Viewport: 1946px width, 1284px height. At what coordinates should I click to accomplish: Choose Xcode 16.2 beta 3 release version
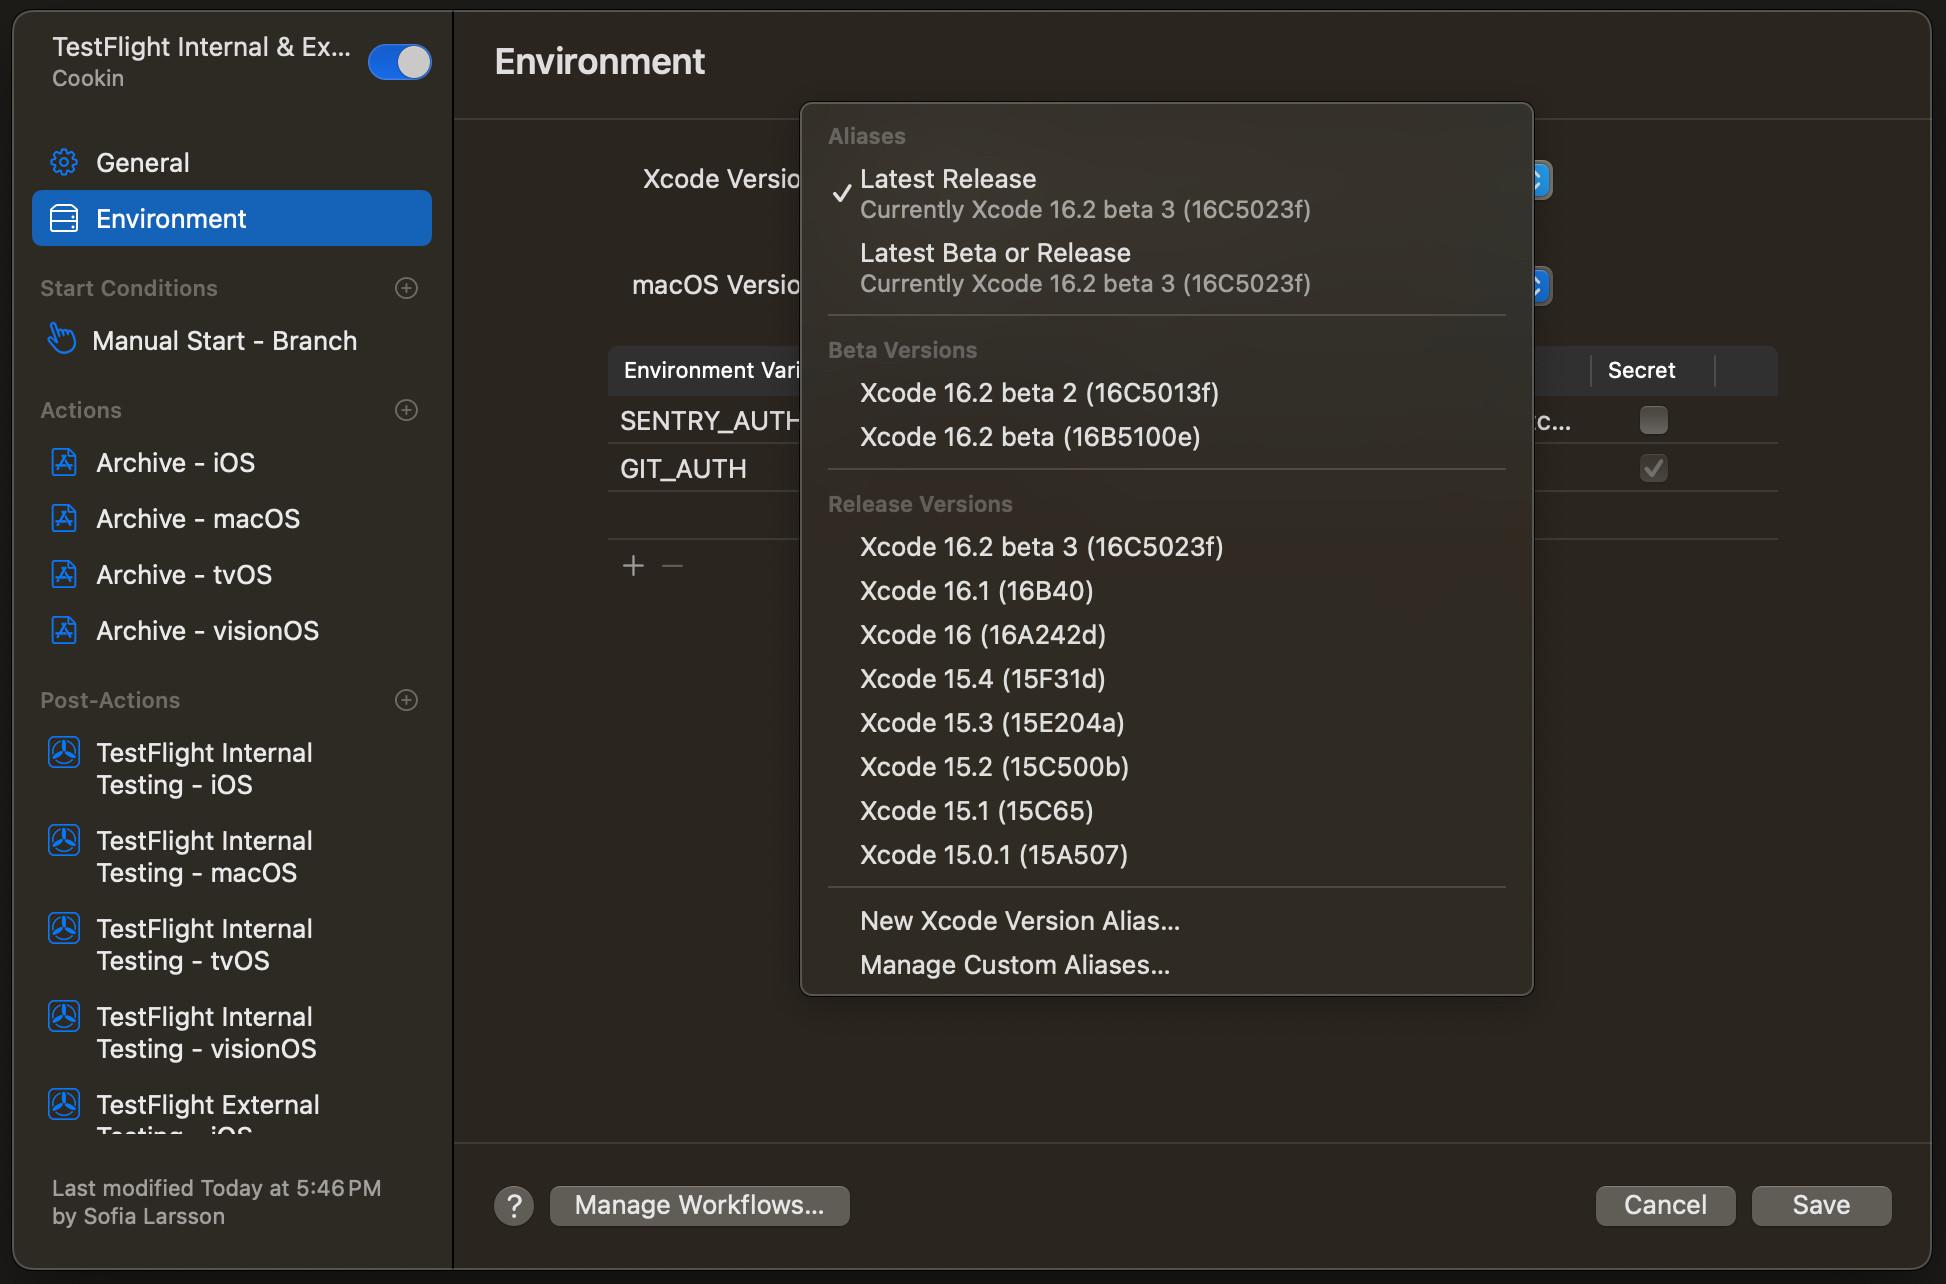pos(1167,547)
